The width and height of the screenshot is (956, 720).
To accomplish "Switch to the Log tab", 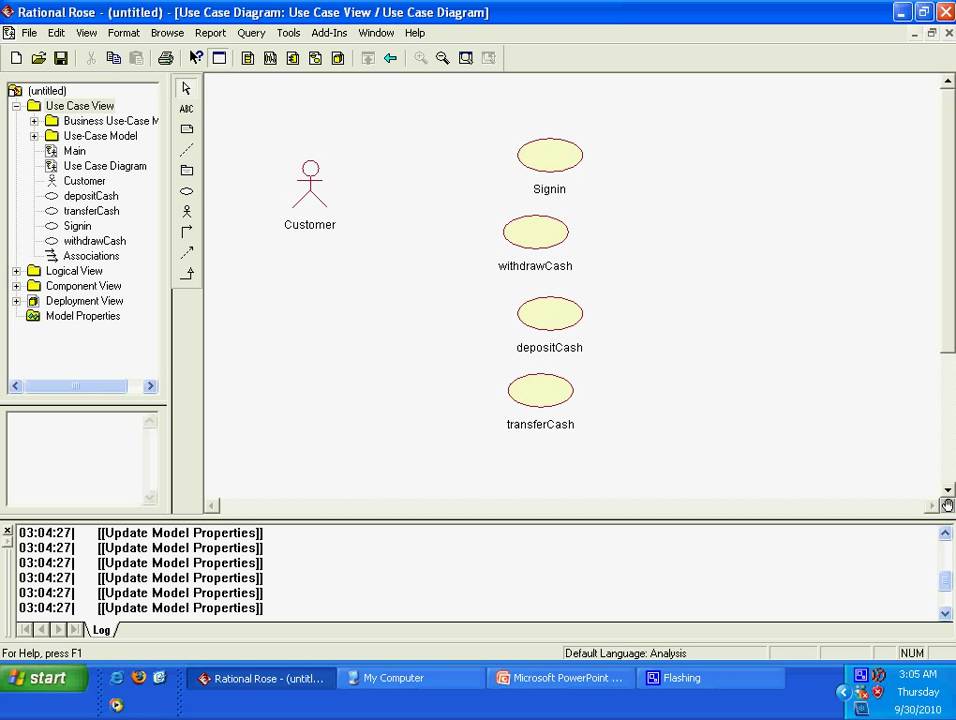I will click(102, 630).
